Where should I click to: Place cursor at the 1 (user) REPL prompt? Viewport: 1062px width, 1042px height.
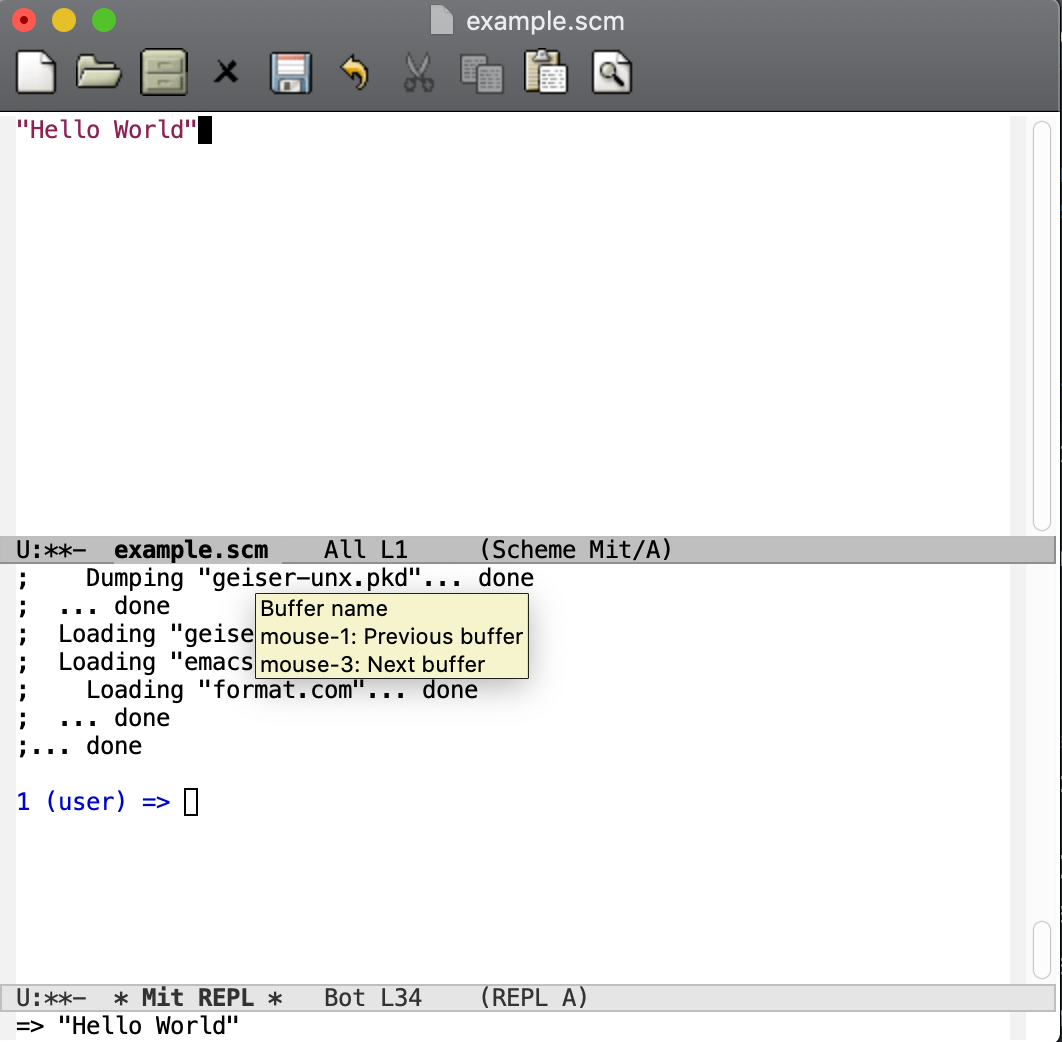pyautogui.click(x=190, y=801)
